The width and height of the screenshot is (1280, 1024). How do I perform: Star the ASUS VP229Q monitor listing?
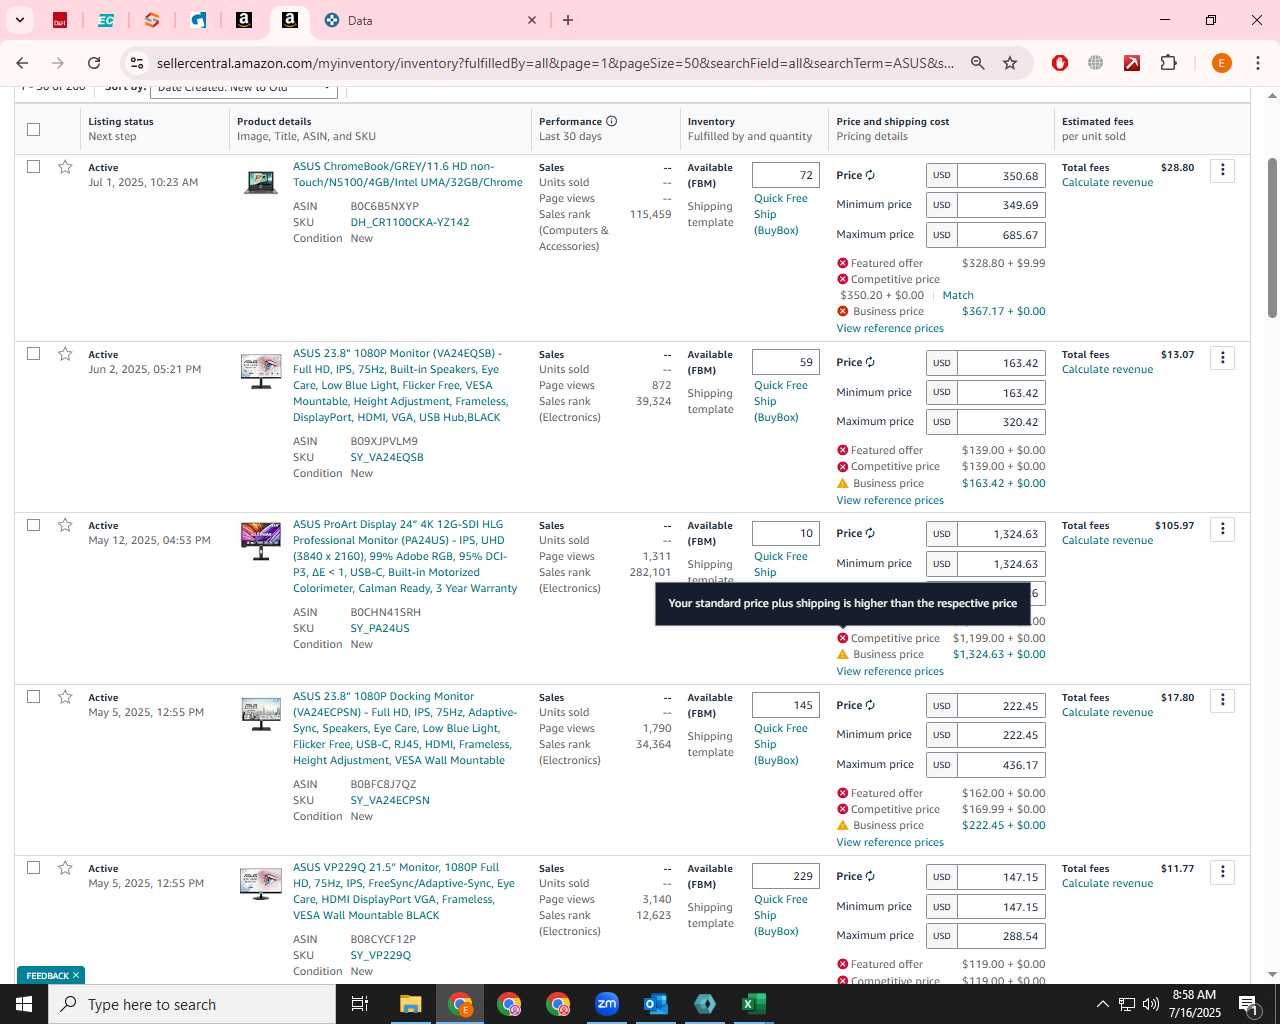[65, 868]
